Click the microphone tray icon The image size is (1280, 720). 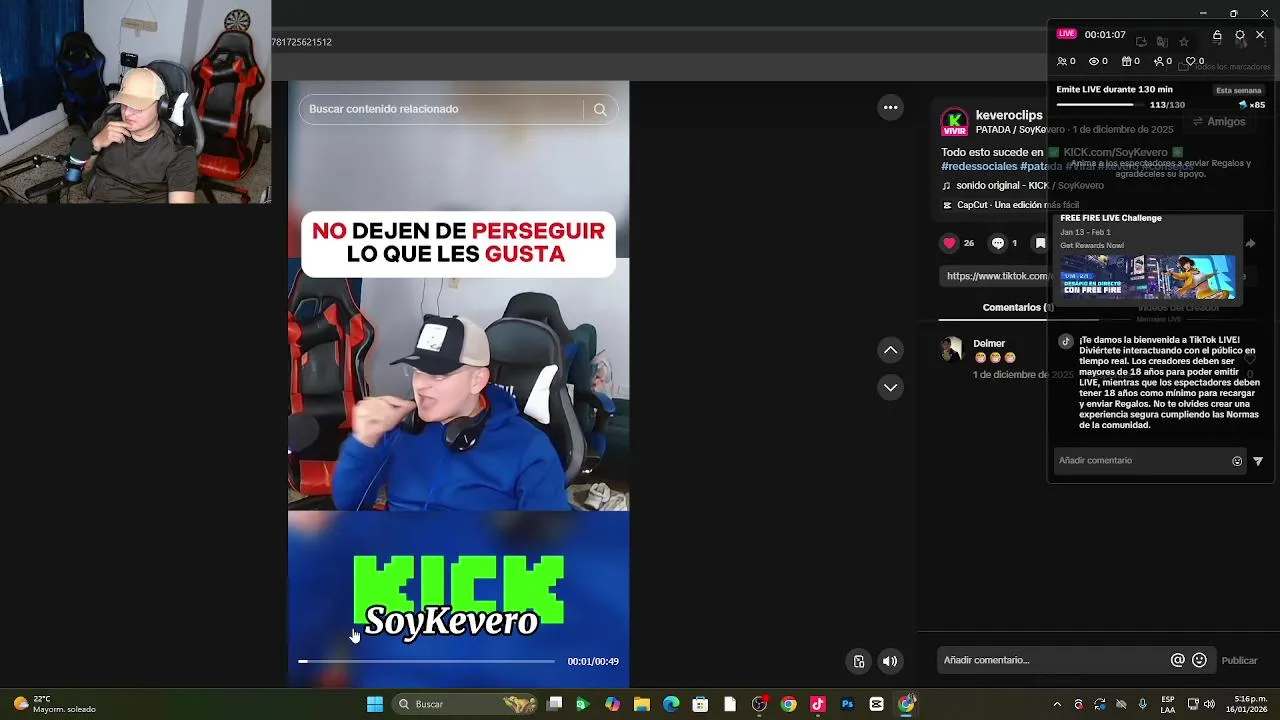click(1143, 704)
